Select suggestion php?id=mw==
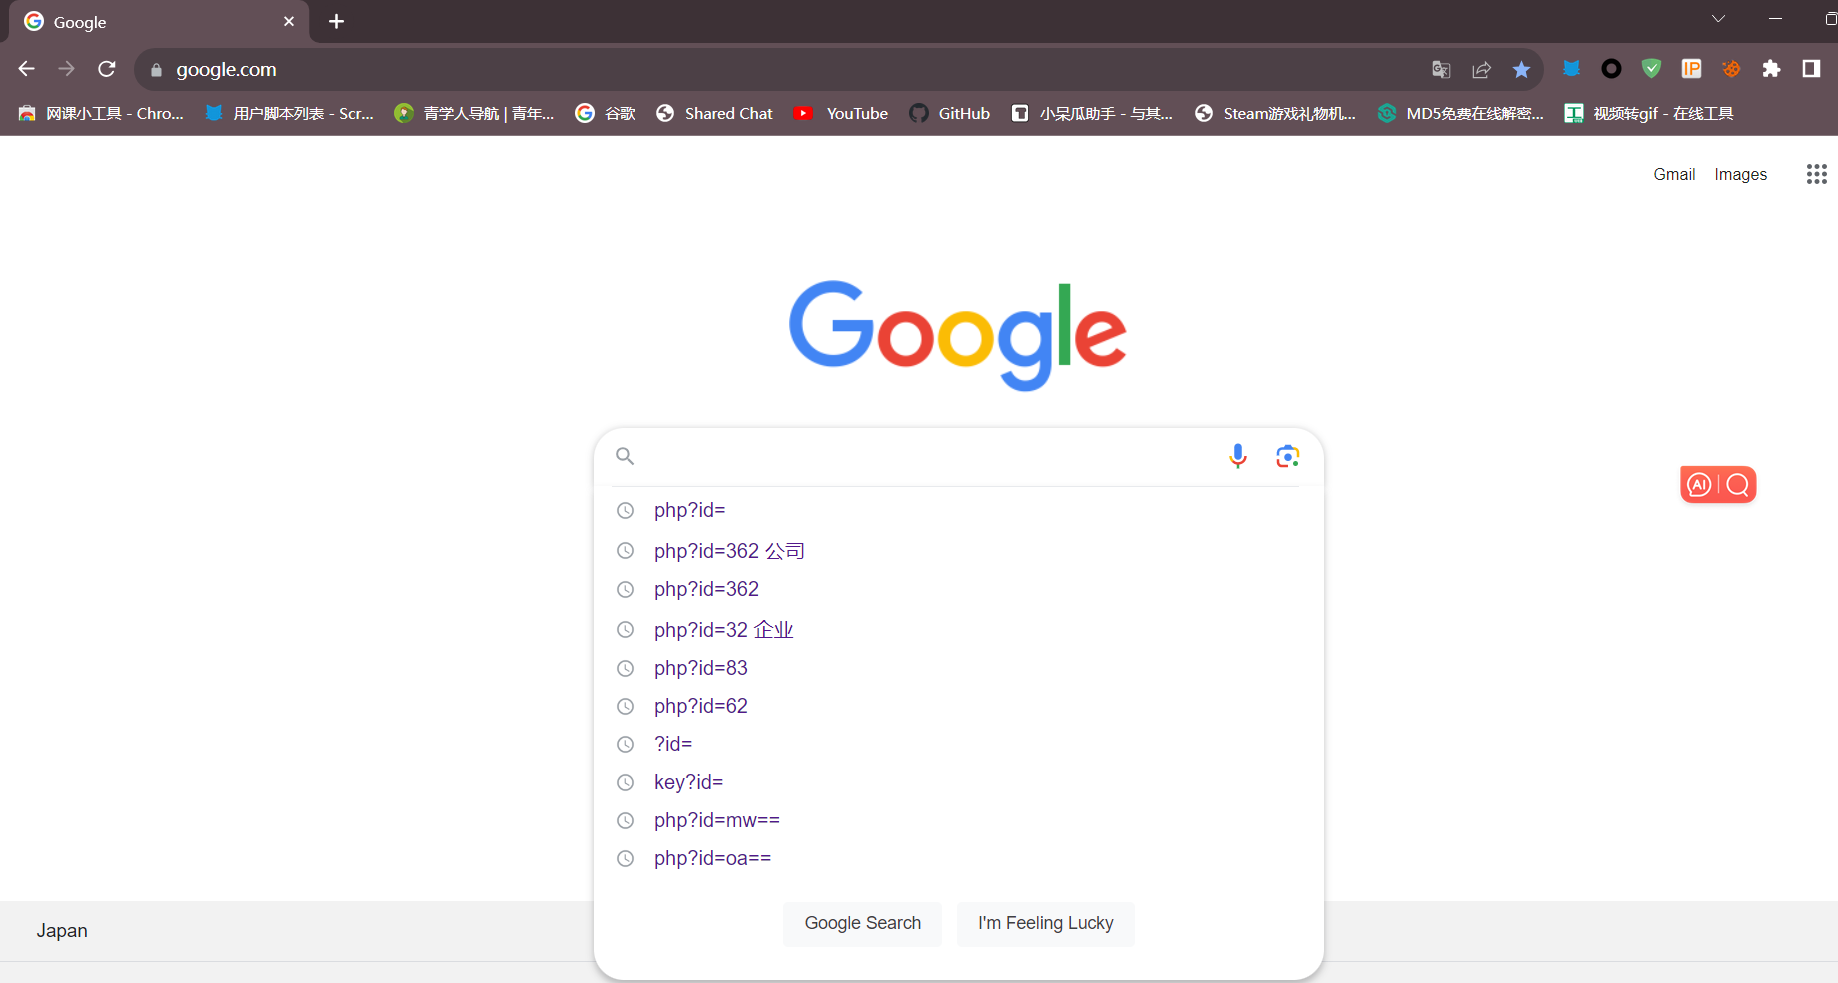 pyautogui.click(x=958, y=820)
